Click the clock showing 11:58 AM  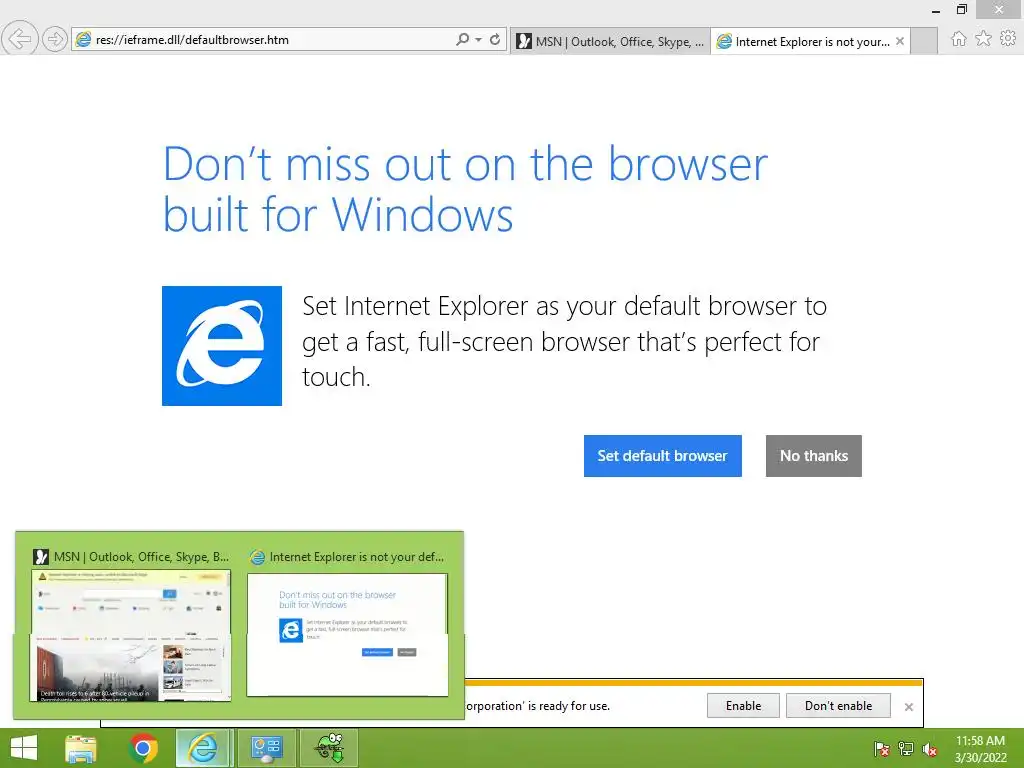tap(980, 741)
